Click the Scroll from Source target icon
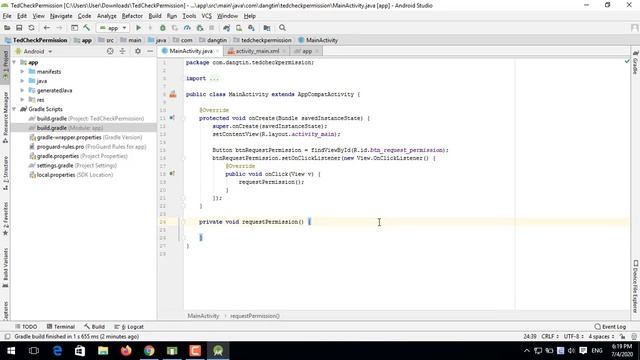Viewport: 640px width, 360px height. coord(110,51)
